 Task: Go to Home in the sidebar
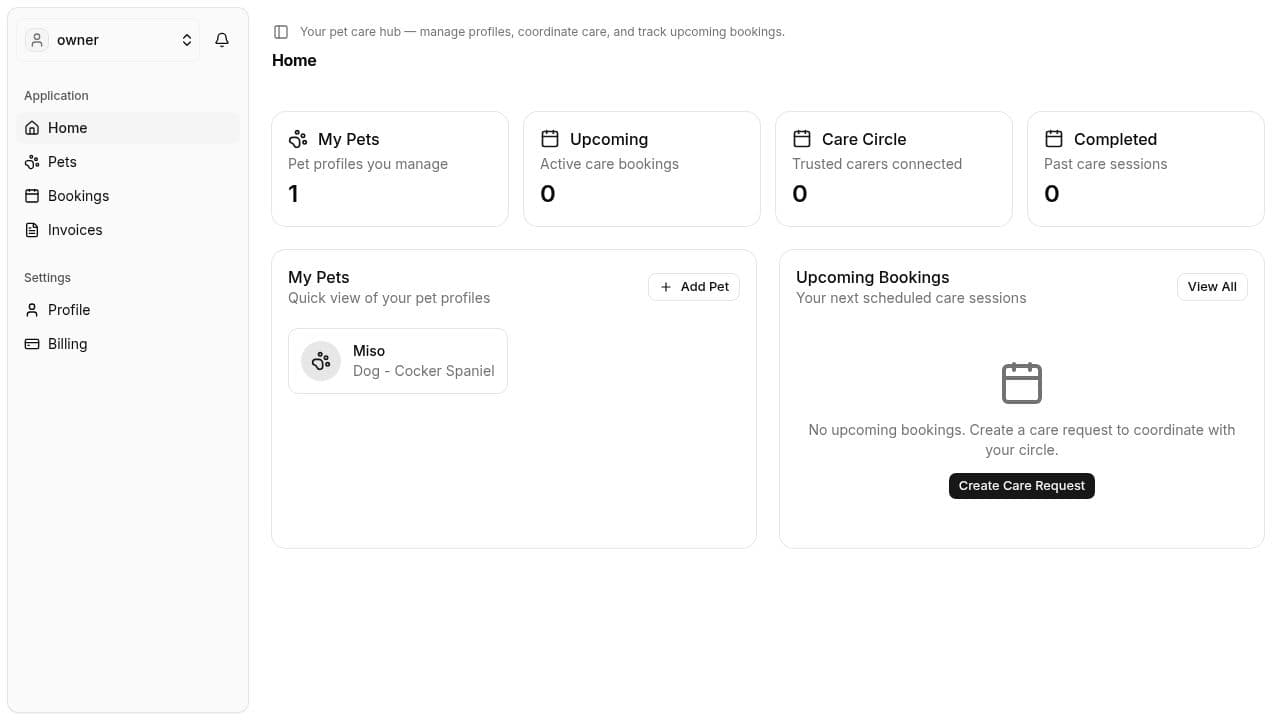click(x=128, y=128)
